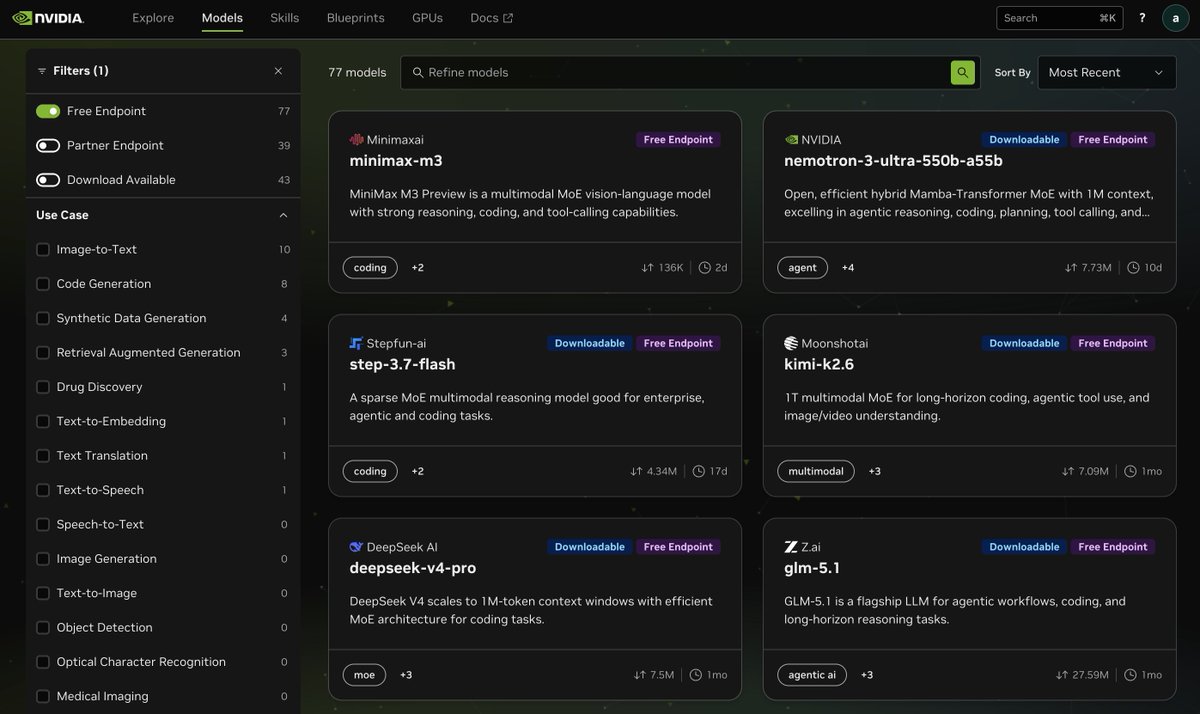
Task: Click the 4.34M downloads figure on step-3.7-flash
Action: click(x=661, y=471)
